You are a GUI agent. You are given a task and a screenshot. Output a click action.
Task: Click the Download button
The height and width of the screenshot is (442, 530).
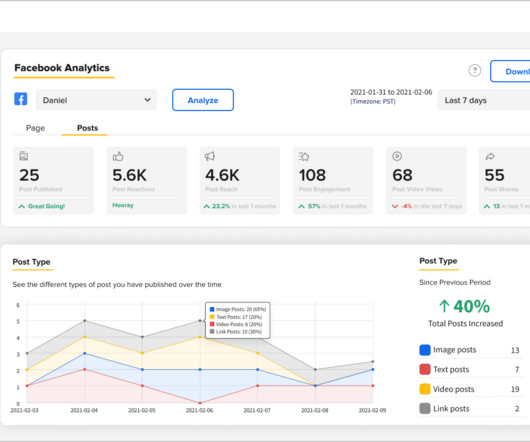[x=510, y=71]
